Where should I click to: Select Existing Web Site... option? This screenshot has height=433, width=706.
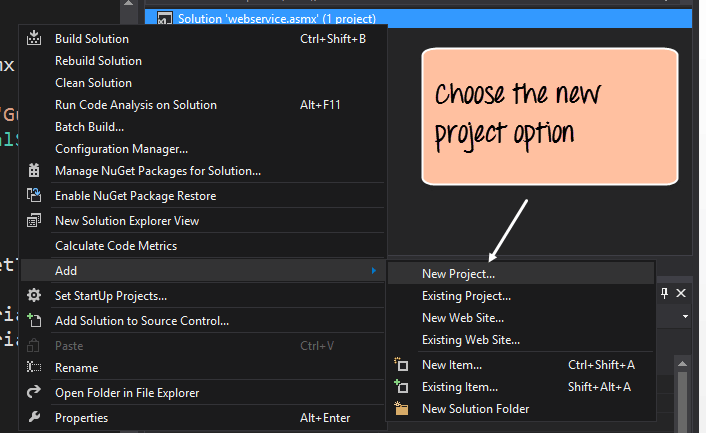(x=470, y=340)
